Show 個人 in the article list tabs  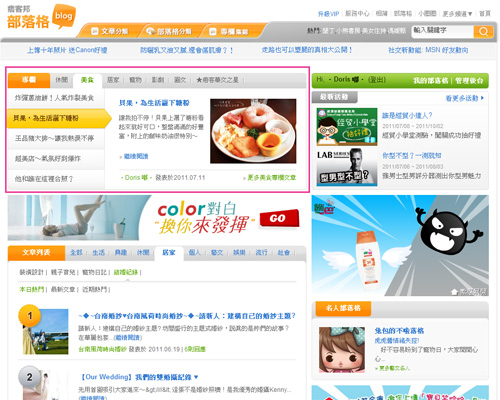[195, 253]
